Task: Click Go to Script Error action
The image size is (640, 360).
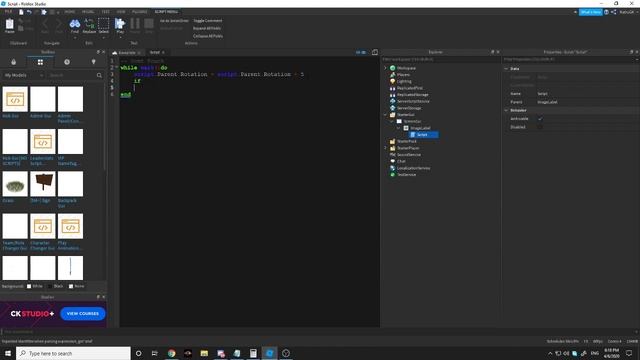Action: pos(174,21)
